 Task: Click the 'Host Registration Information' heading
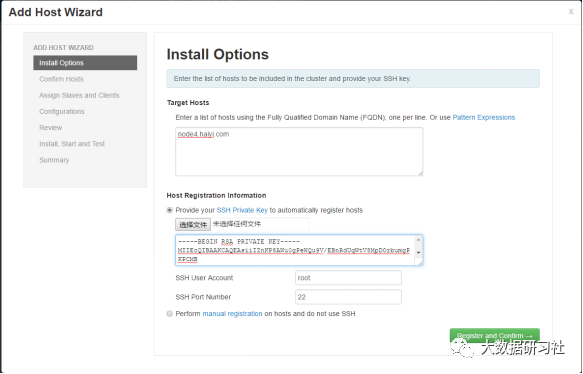[216, 196]
